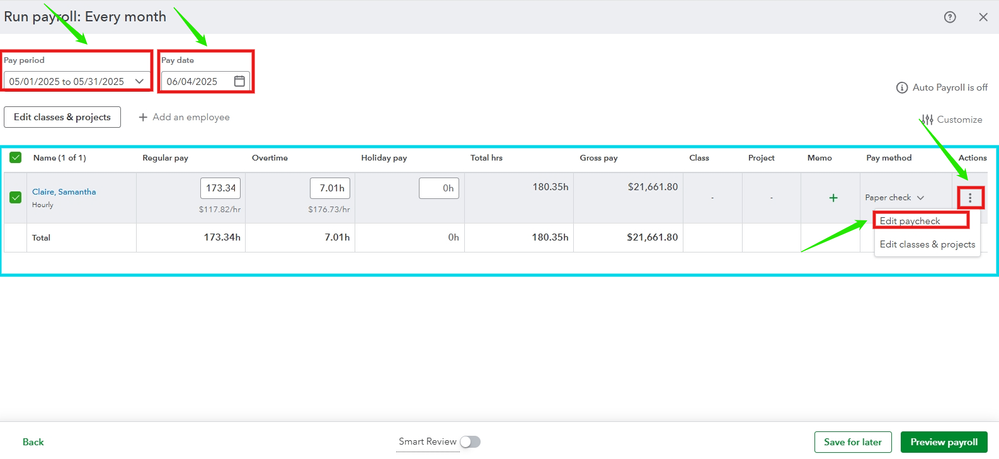999x459 pixels.
Task: Click the Edit classes & projects button
Action: (62, 117)
